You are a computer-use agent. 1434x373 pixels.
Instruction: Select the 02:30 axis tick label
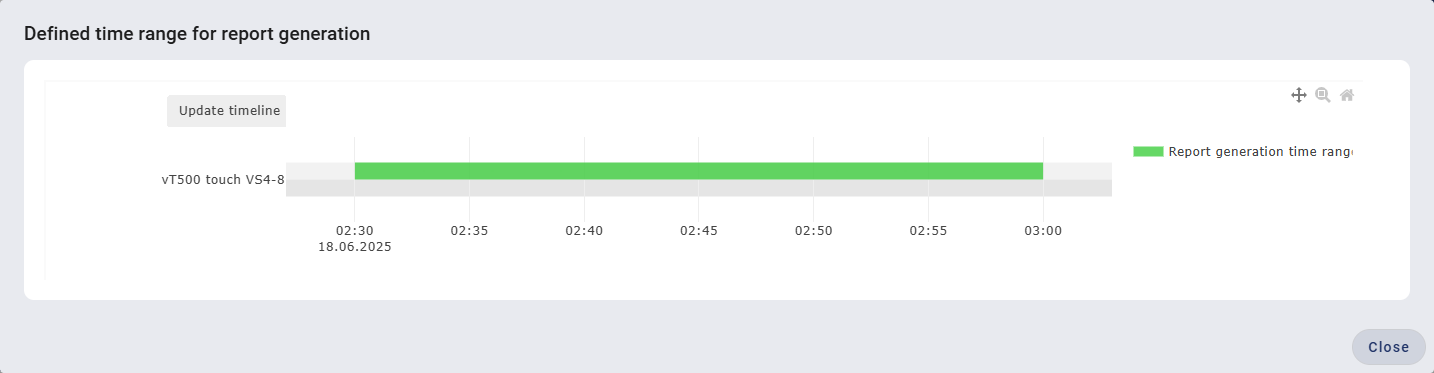coord(354,230)
